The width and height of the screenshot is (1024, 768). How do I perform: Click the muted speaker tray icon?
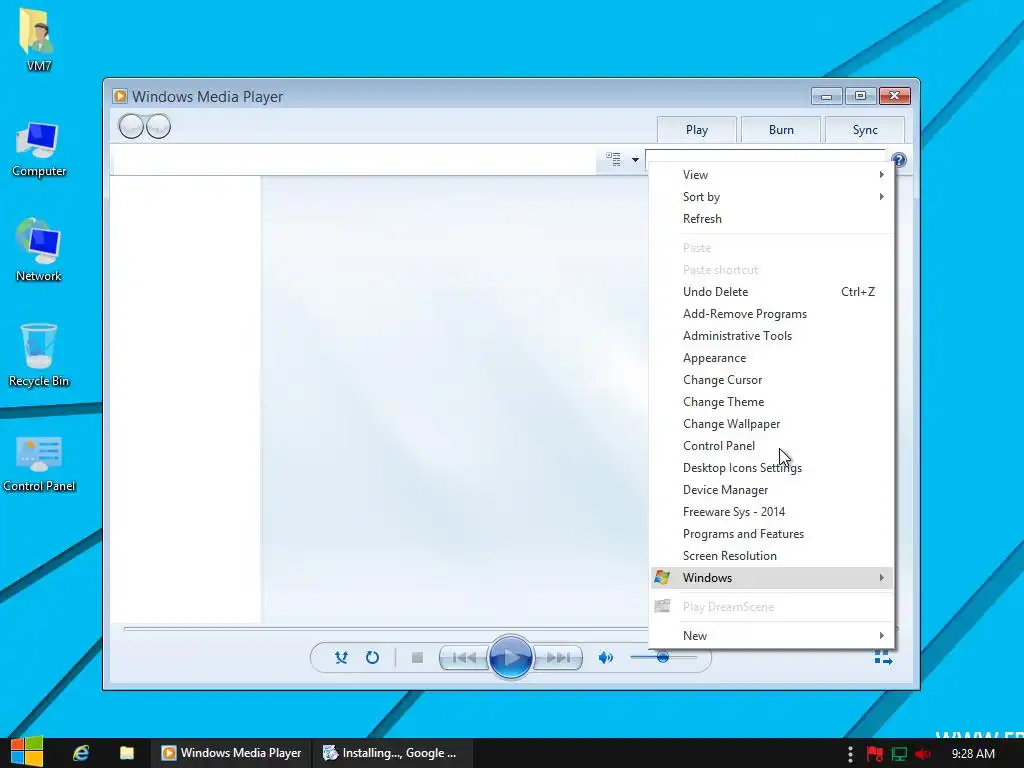[x=923, y=754]
